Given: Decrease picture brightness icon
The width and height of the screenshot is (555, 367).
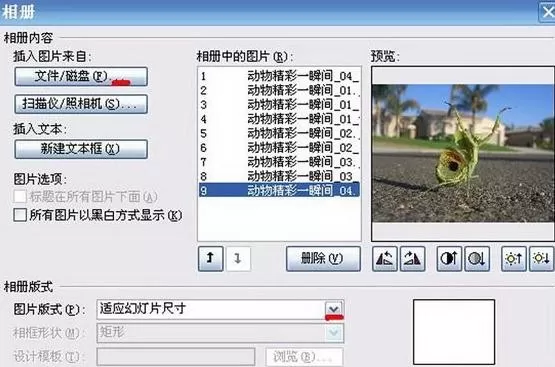Looking at the screenshot, I should click(x=542, y=259).
